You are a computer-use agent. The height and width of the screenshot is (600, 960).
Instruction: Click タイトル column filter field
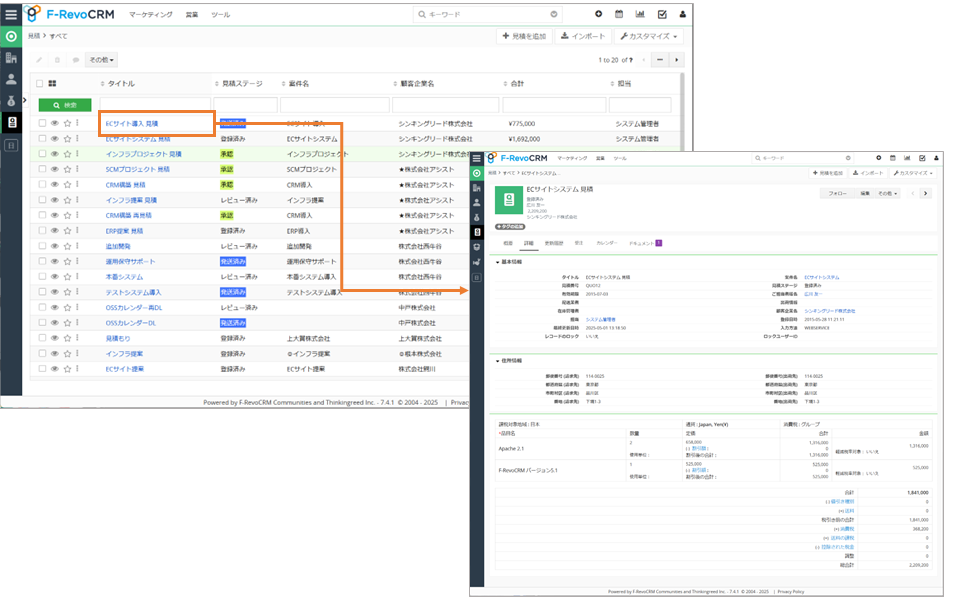pos(155,105)
